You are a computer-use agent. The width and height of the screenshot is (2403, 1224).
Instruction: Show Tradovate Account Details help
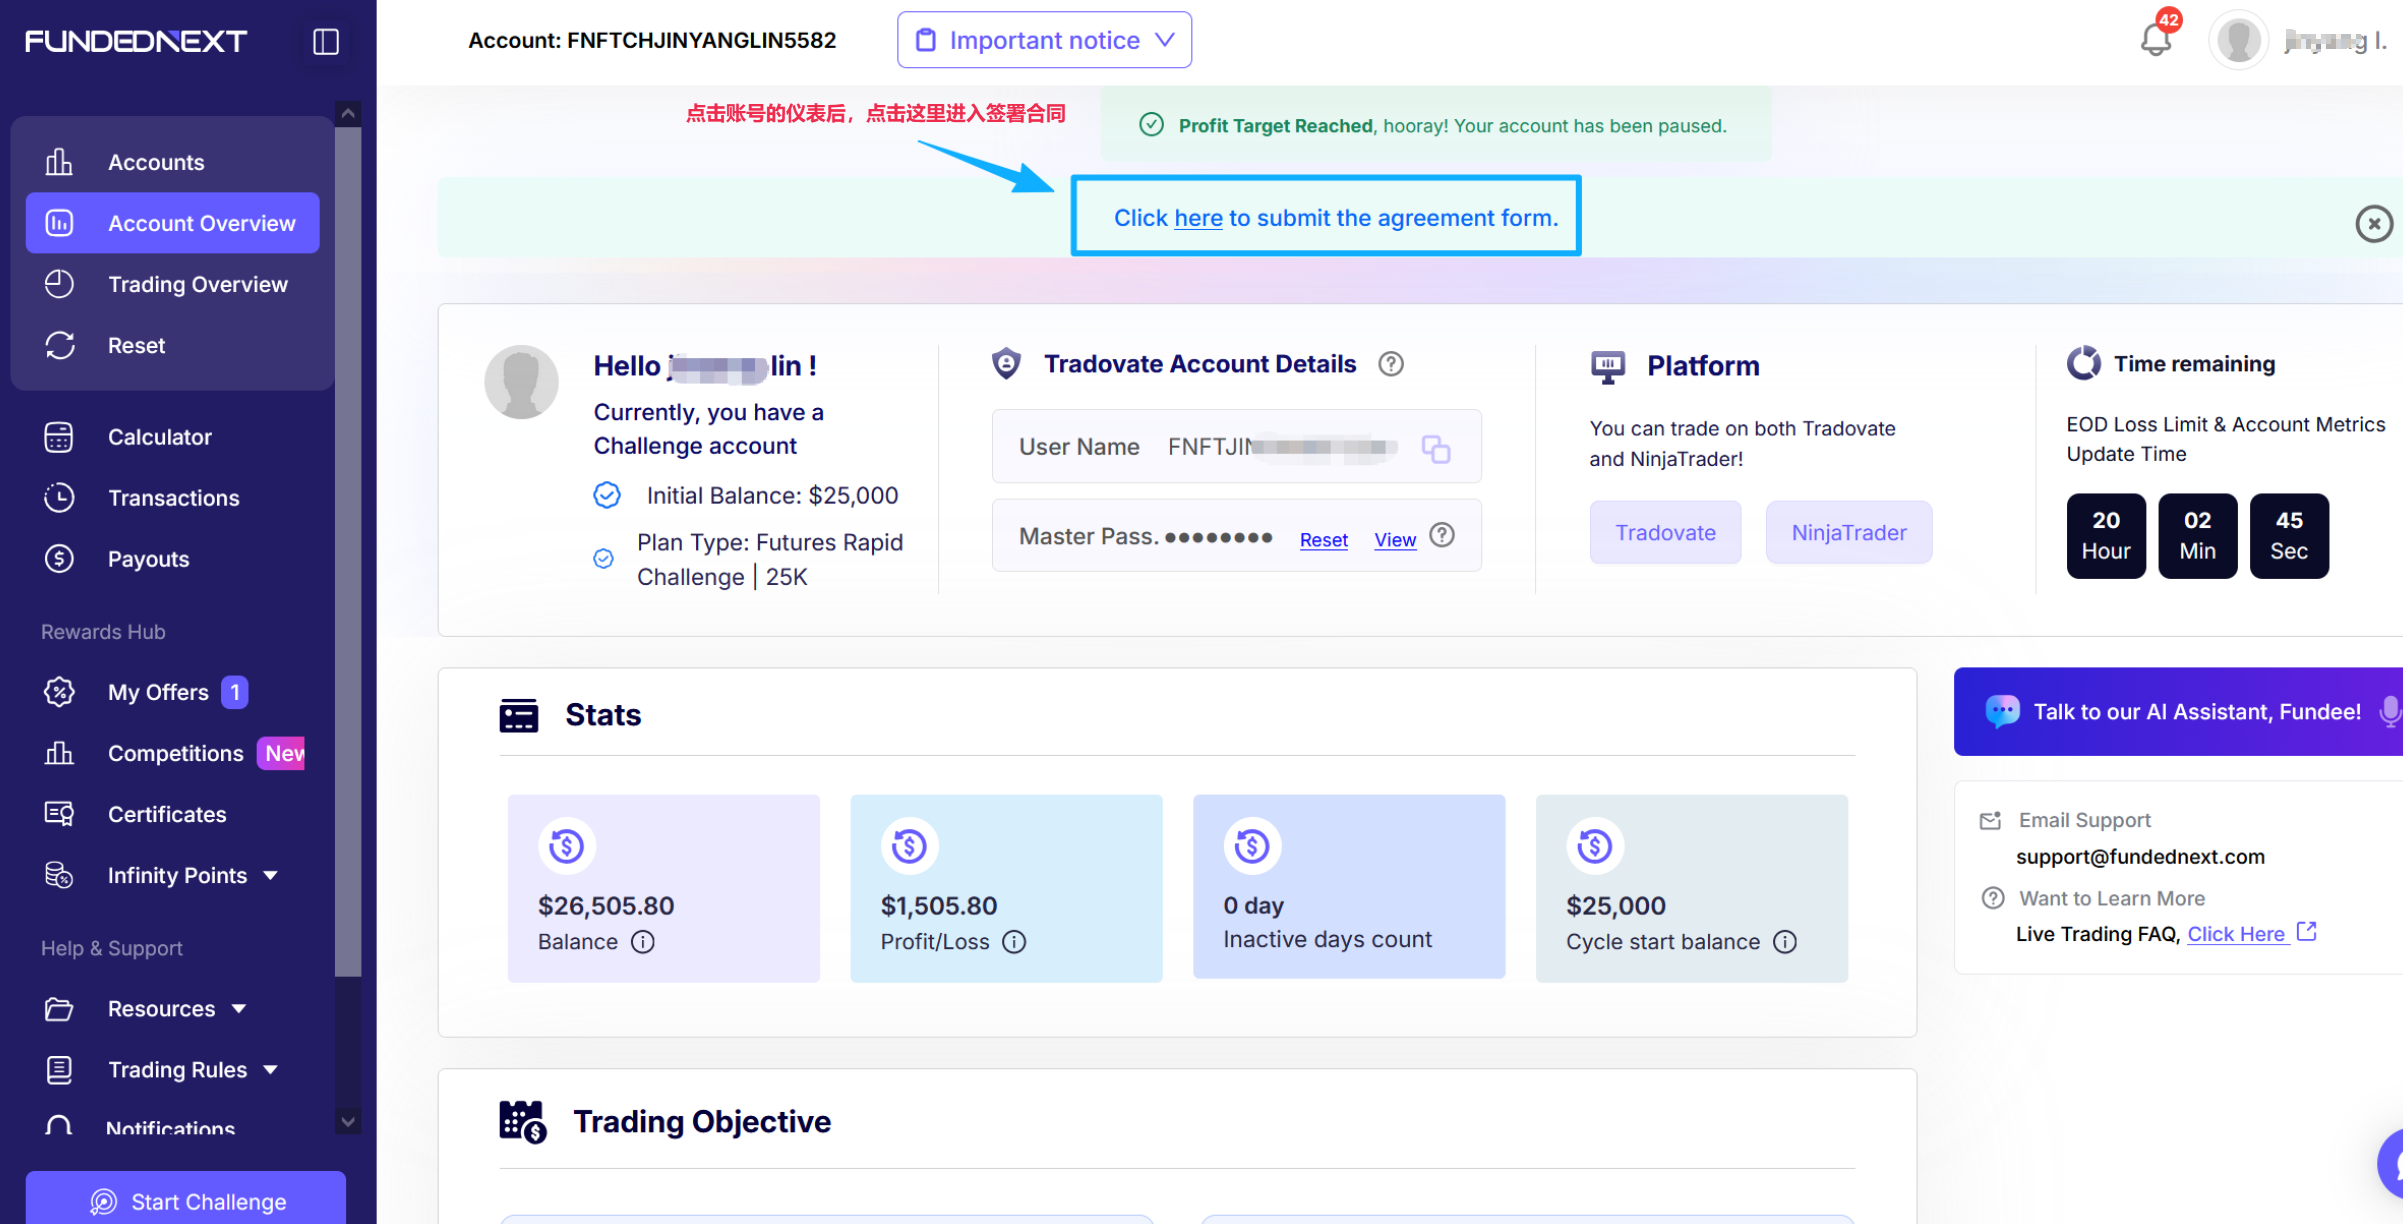pyautogui.click(x=1390, y=364)
